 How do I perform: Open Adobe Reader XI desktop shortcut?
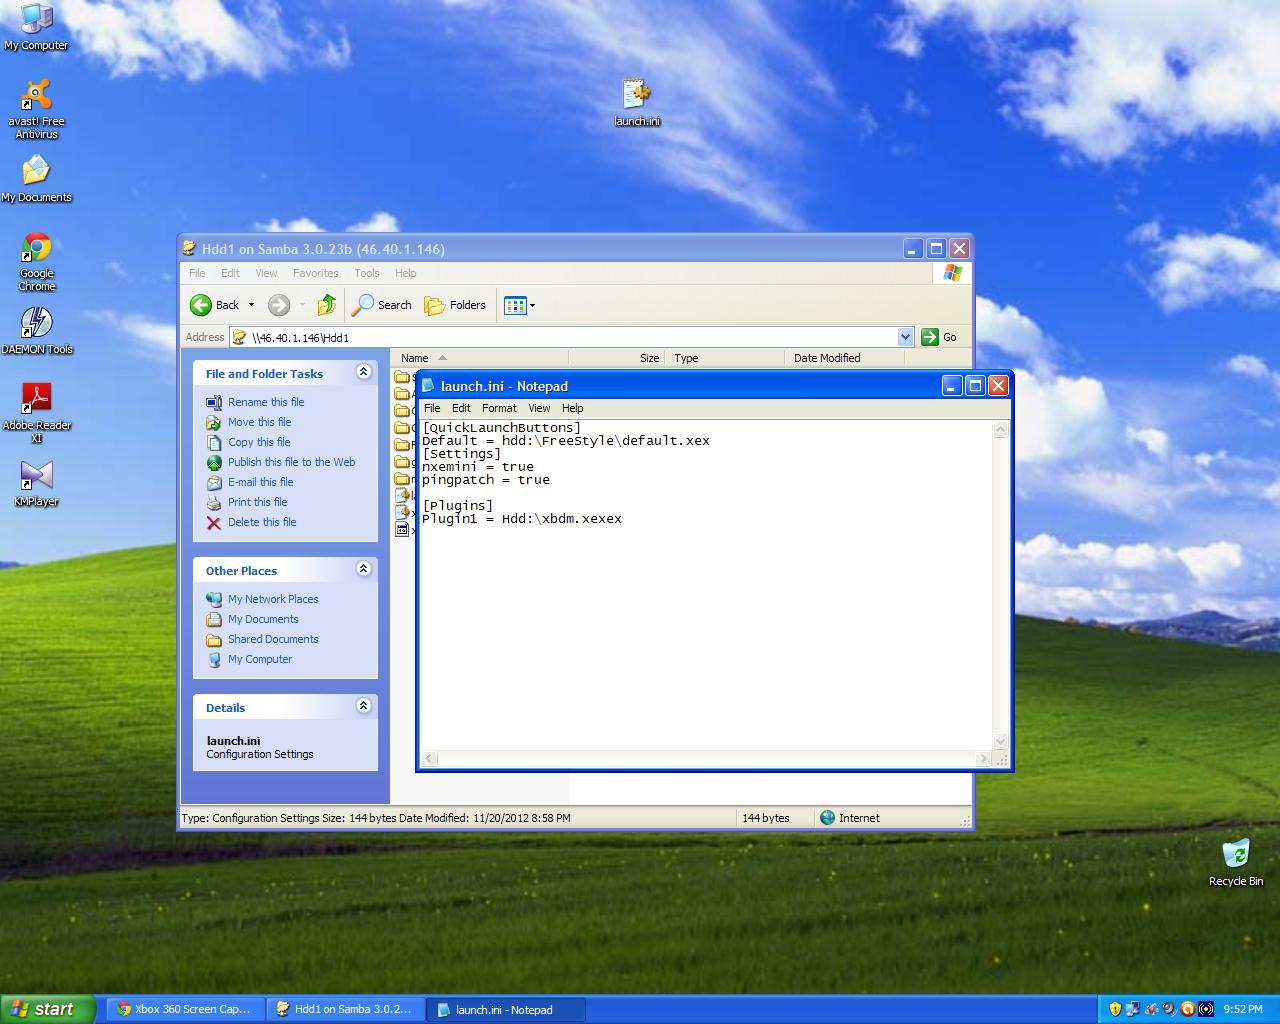[36, 414]
